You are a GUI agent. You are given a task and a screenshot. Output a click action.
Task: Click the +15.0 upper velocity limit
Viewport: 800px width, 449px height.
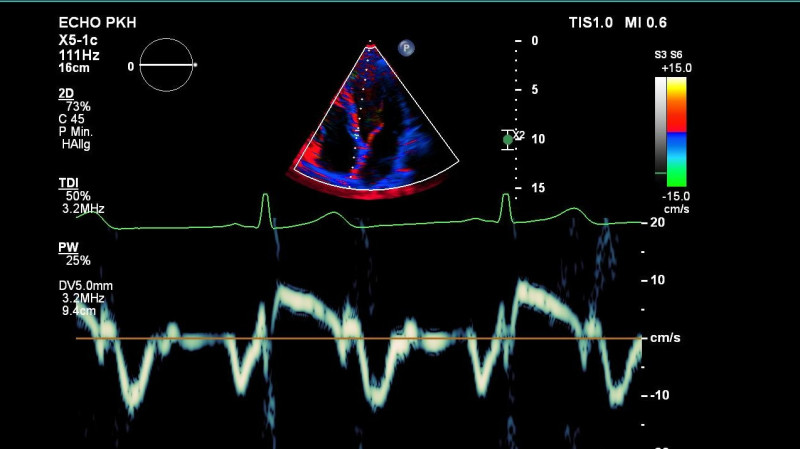tap(677, 68)
